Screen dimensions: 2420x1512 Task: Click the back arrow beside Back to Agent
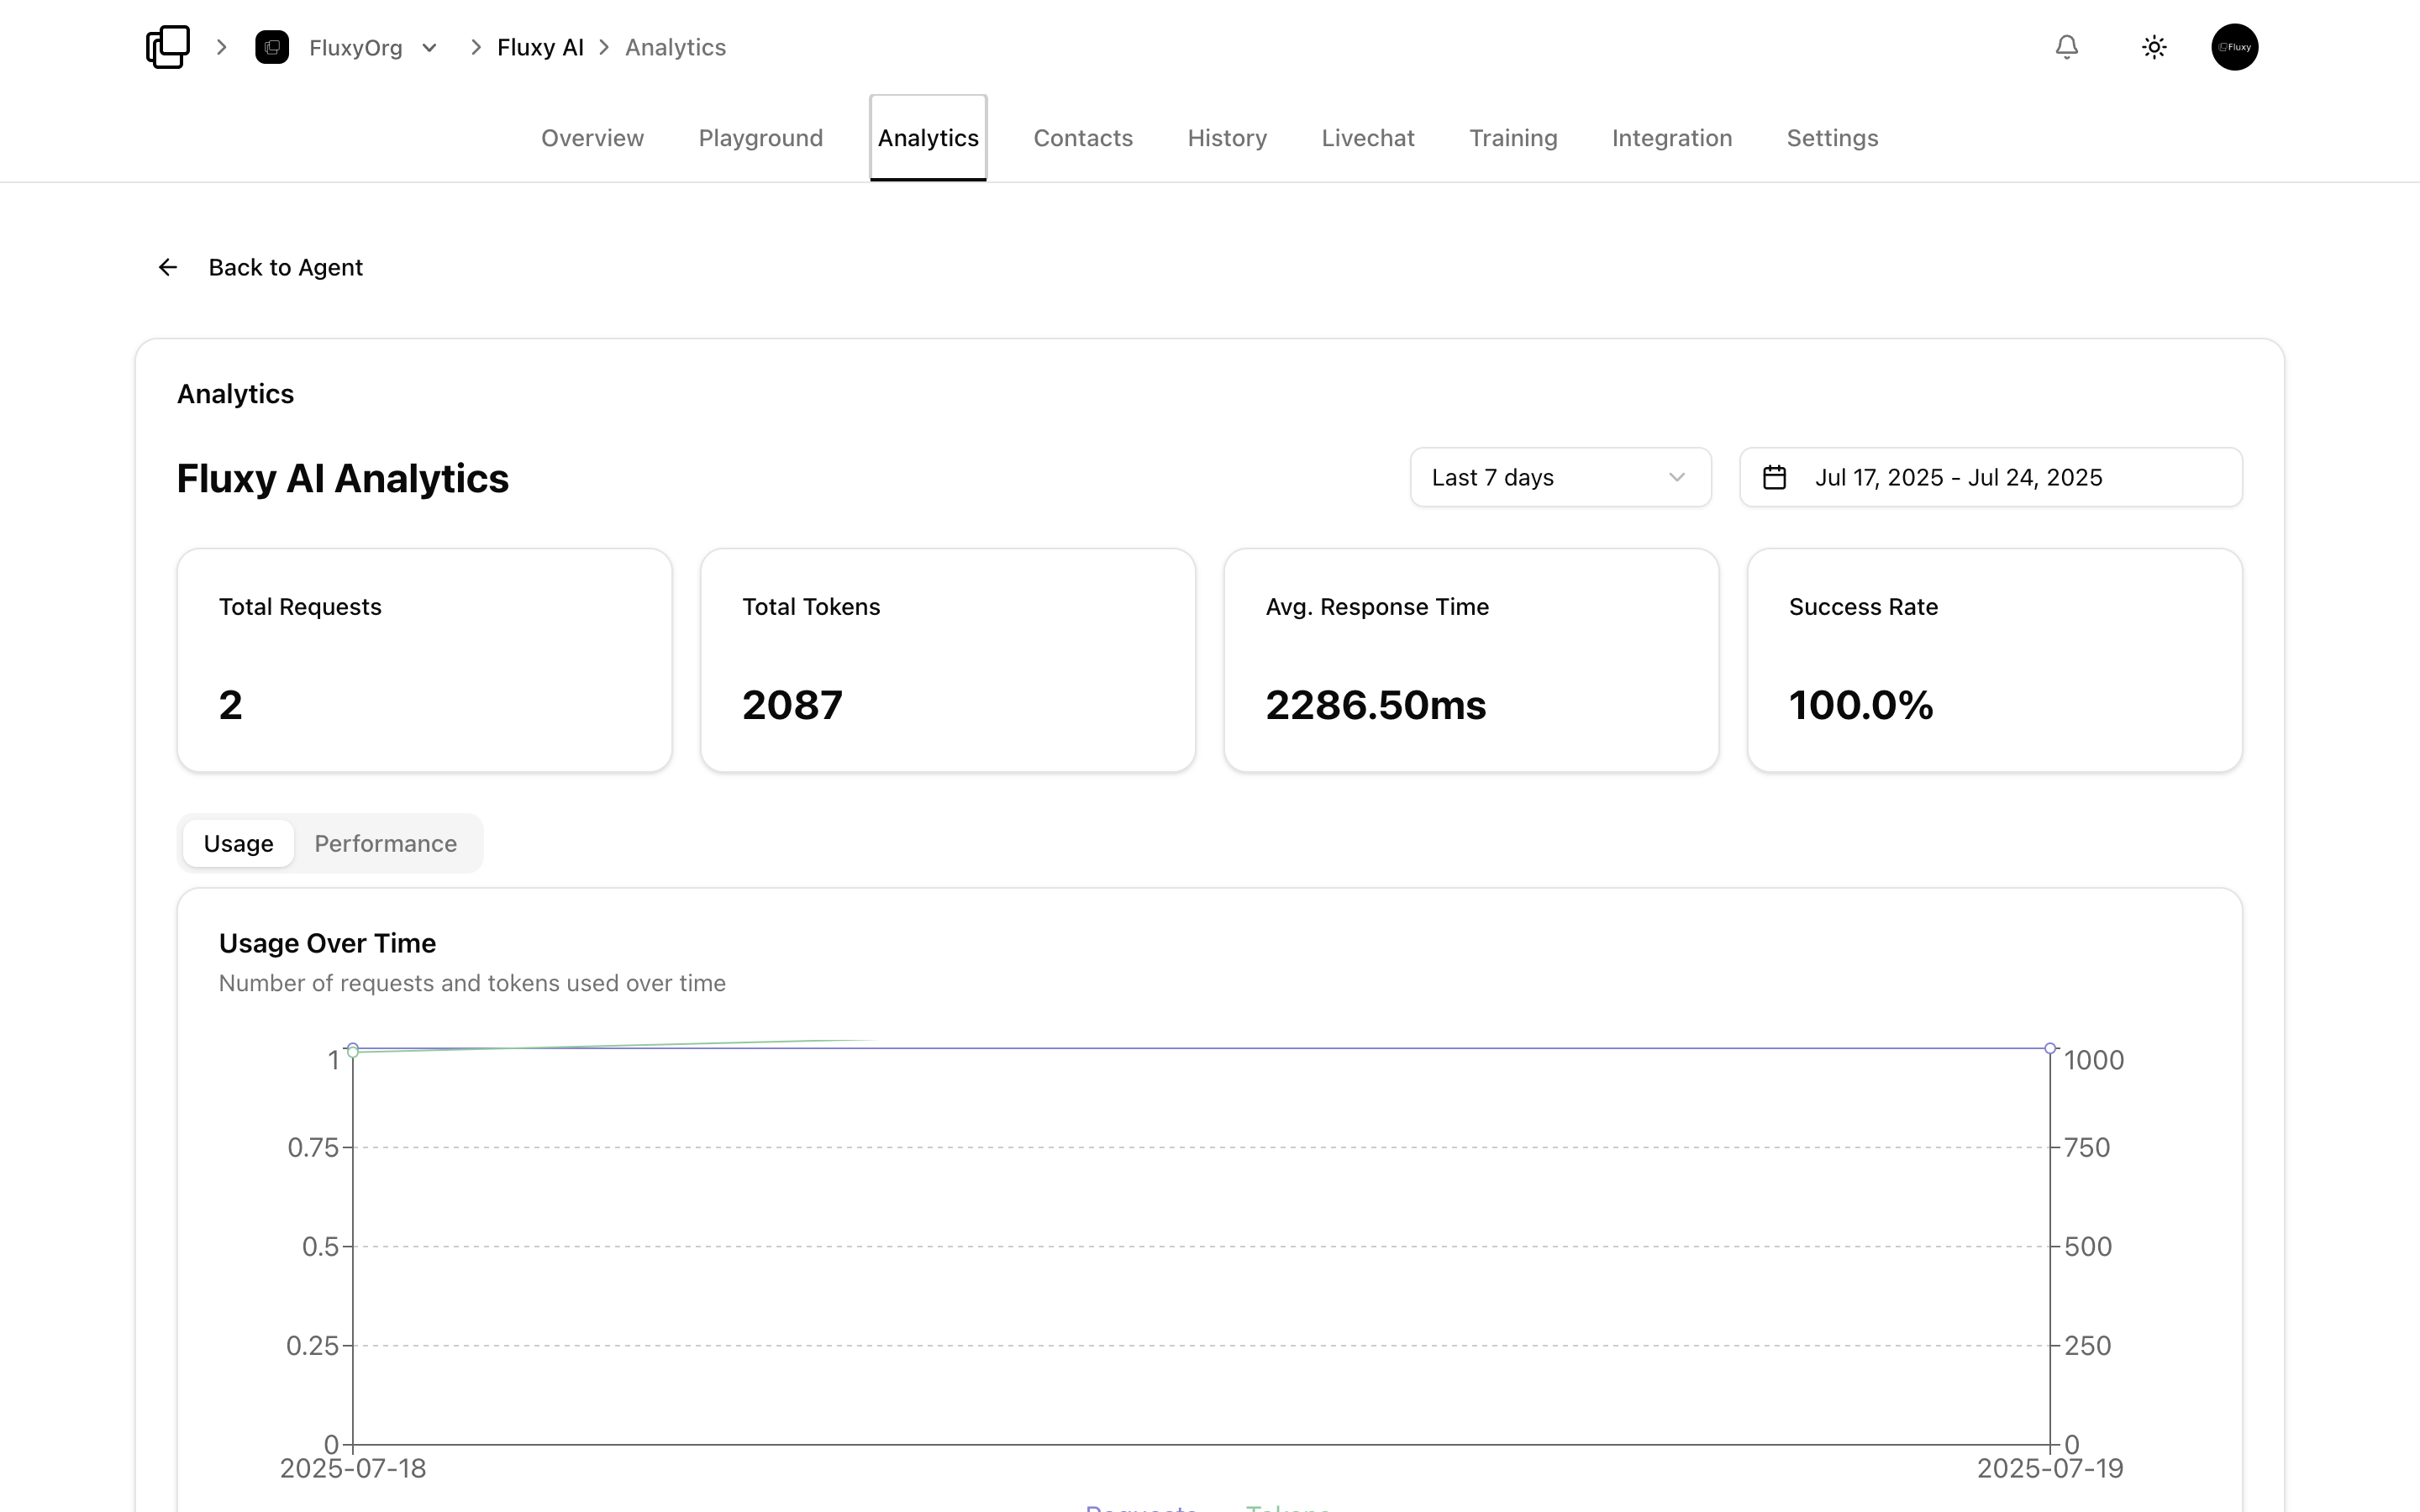pyautogui.click(x=168, y=267)
